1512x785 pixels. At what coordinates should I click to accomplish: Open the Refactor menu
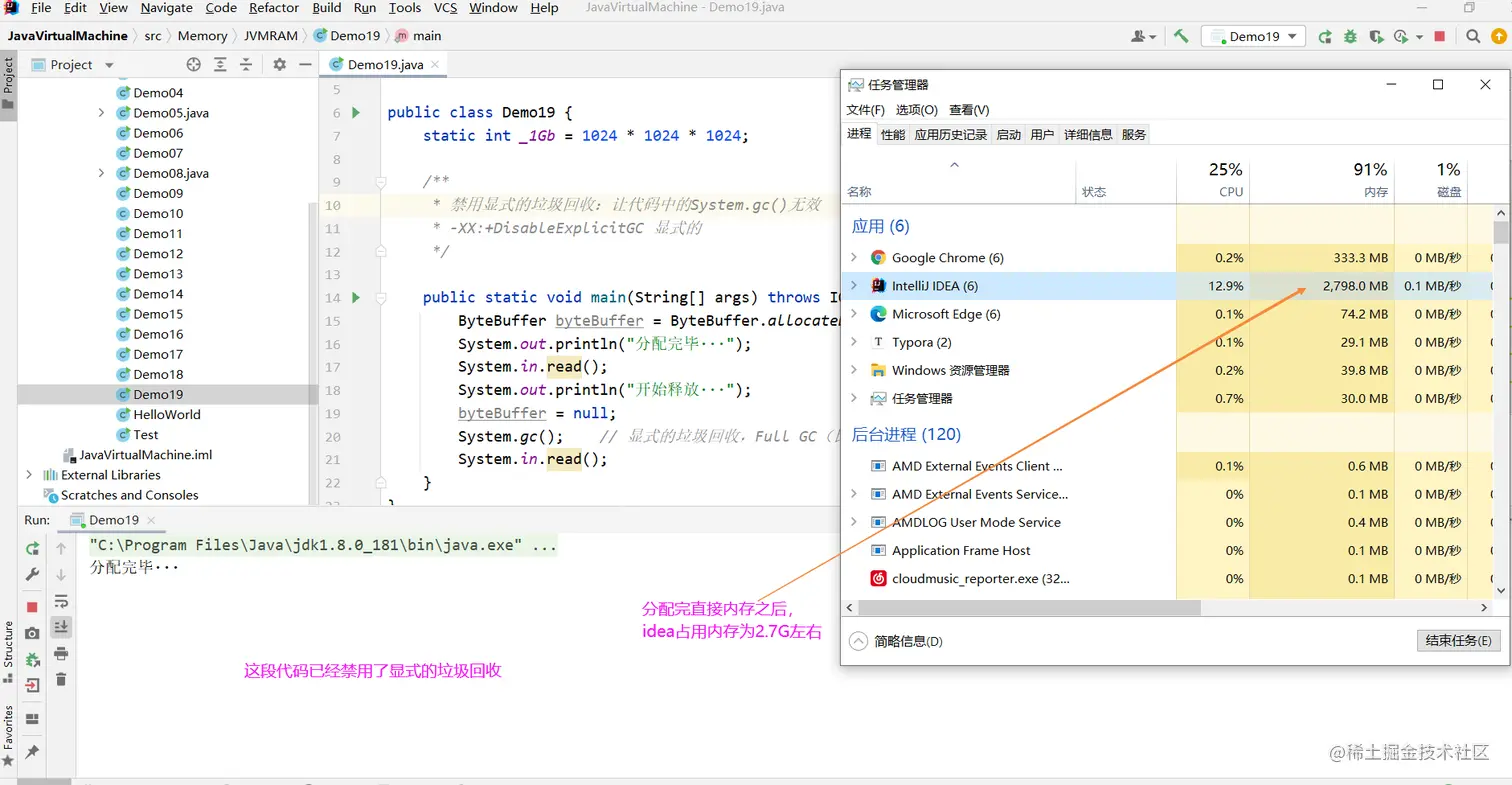pyautogui.click(x=274, y=8)
